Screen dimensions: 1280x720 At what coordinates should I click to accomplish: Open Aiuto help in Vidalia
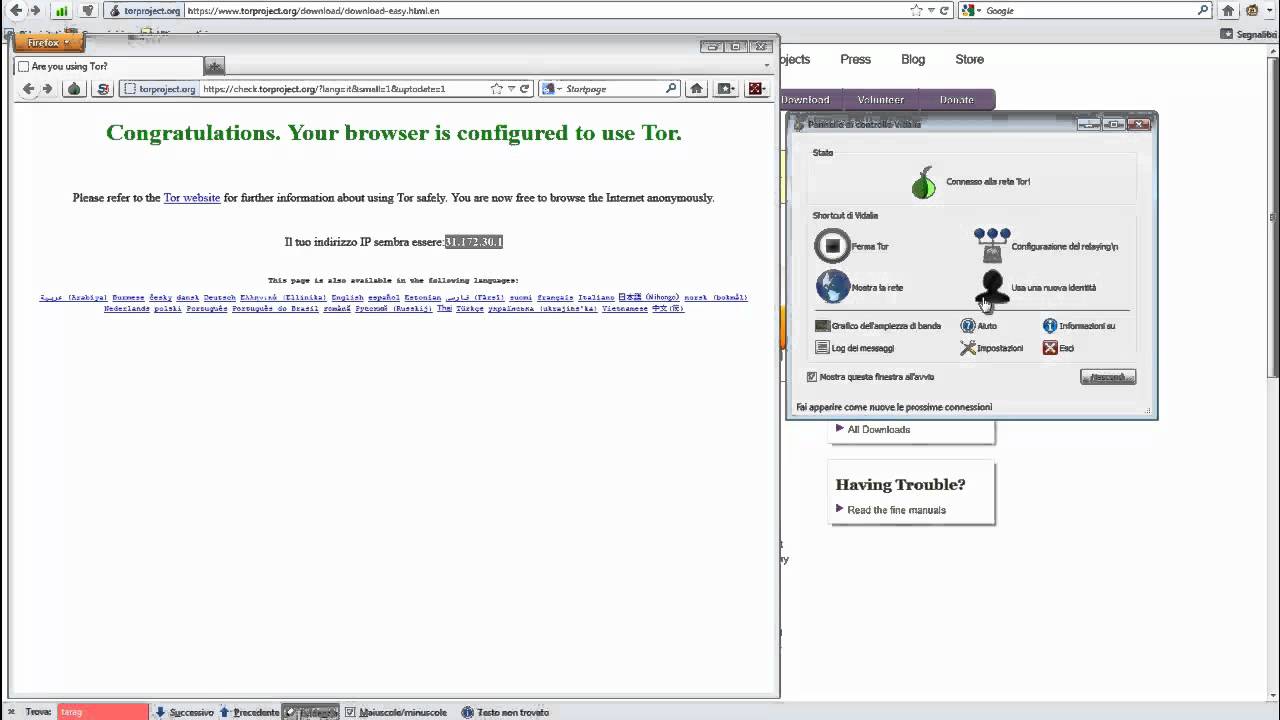tap(979, 326)
